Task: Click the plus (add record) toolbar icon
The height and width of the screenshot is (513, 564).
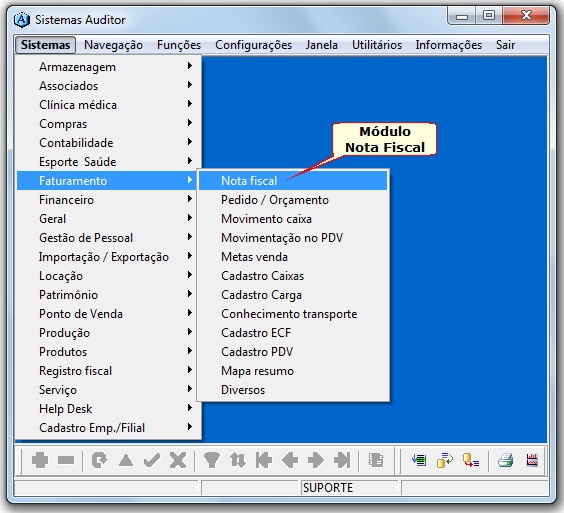Action: tap(40, 460)
